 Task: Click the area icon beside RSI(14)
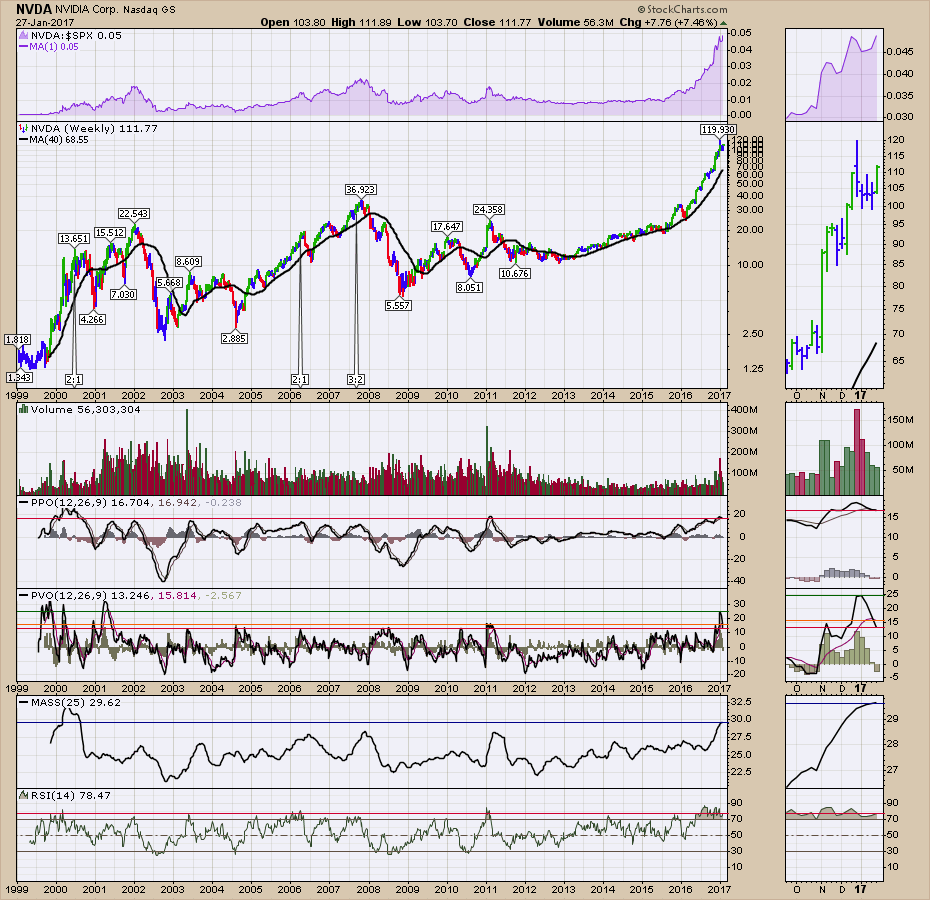click(x=24, y=796)
